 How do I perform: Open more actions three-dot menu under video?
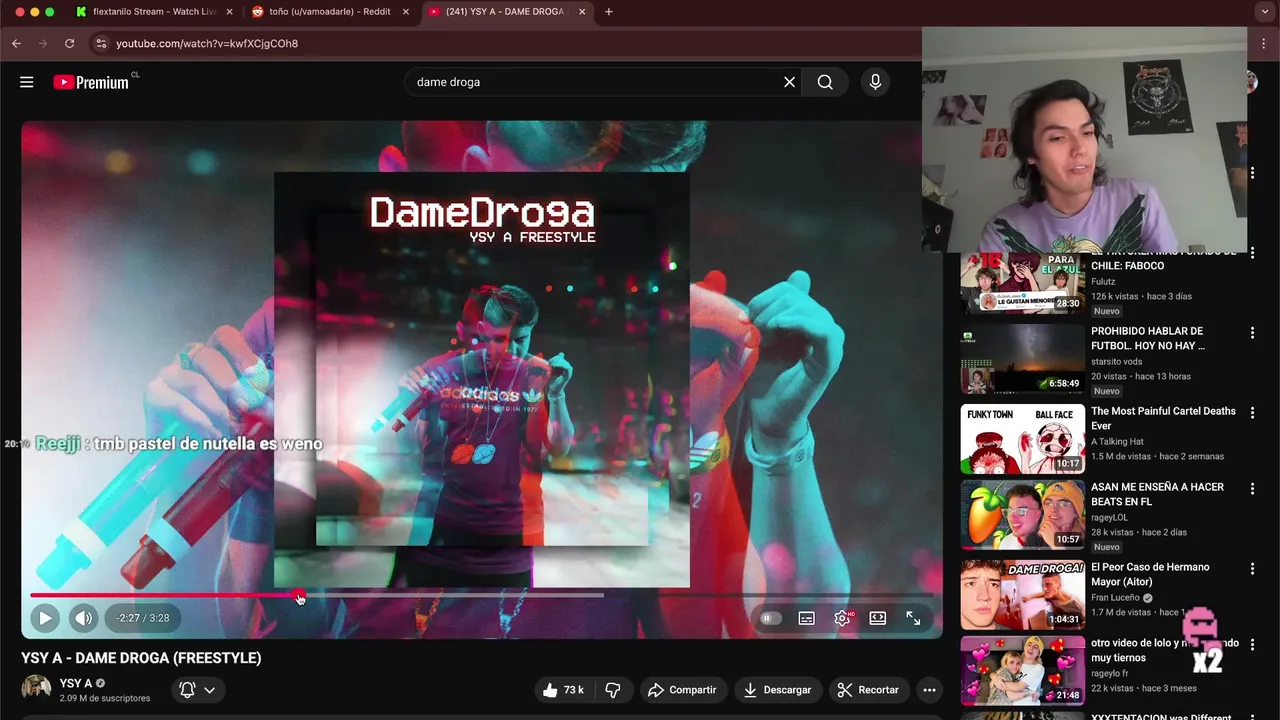click(x=929, y=690)
